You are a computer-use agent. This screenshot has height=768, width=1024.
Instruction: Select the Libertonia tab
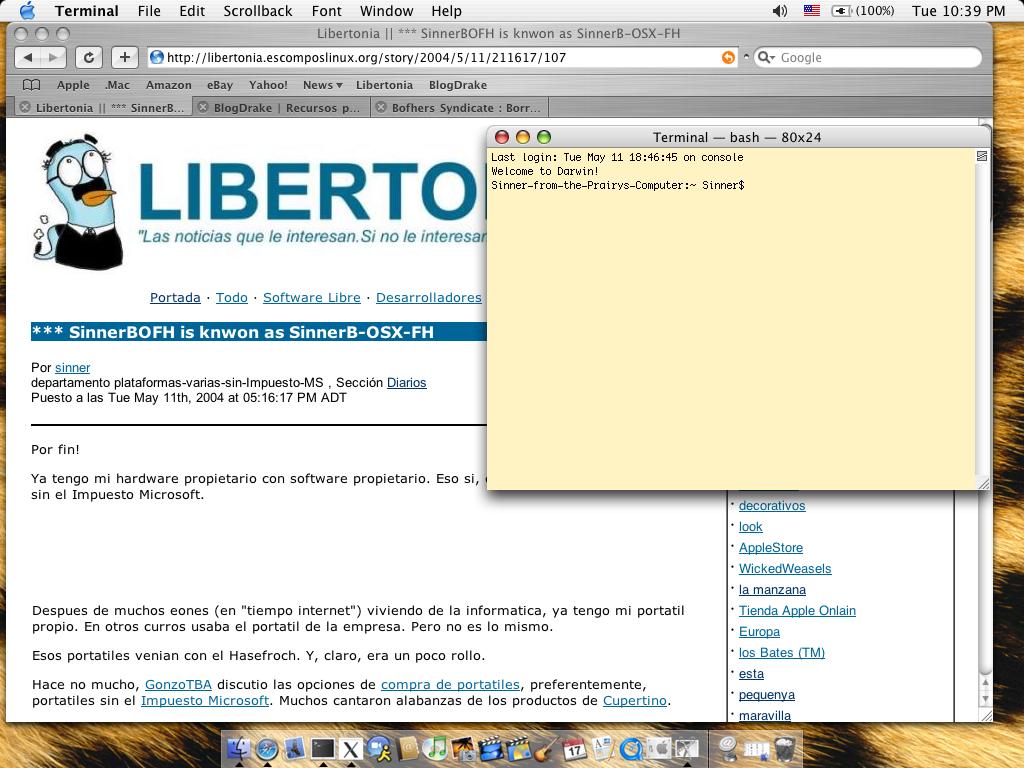coord(110,108)
